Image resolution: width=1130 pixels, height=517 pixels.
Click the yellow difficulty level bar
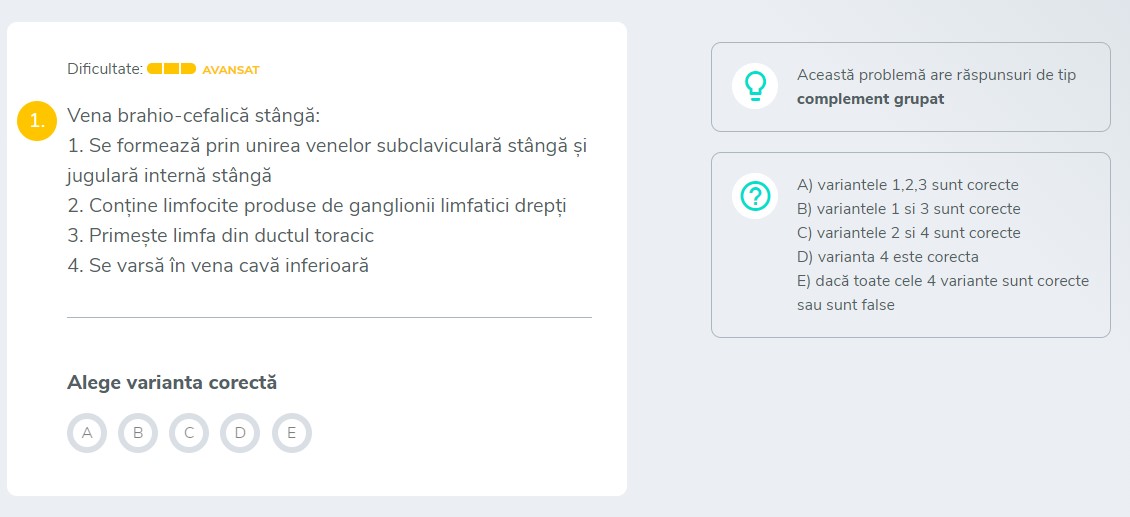coord(172,69)
